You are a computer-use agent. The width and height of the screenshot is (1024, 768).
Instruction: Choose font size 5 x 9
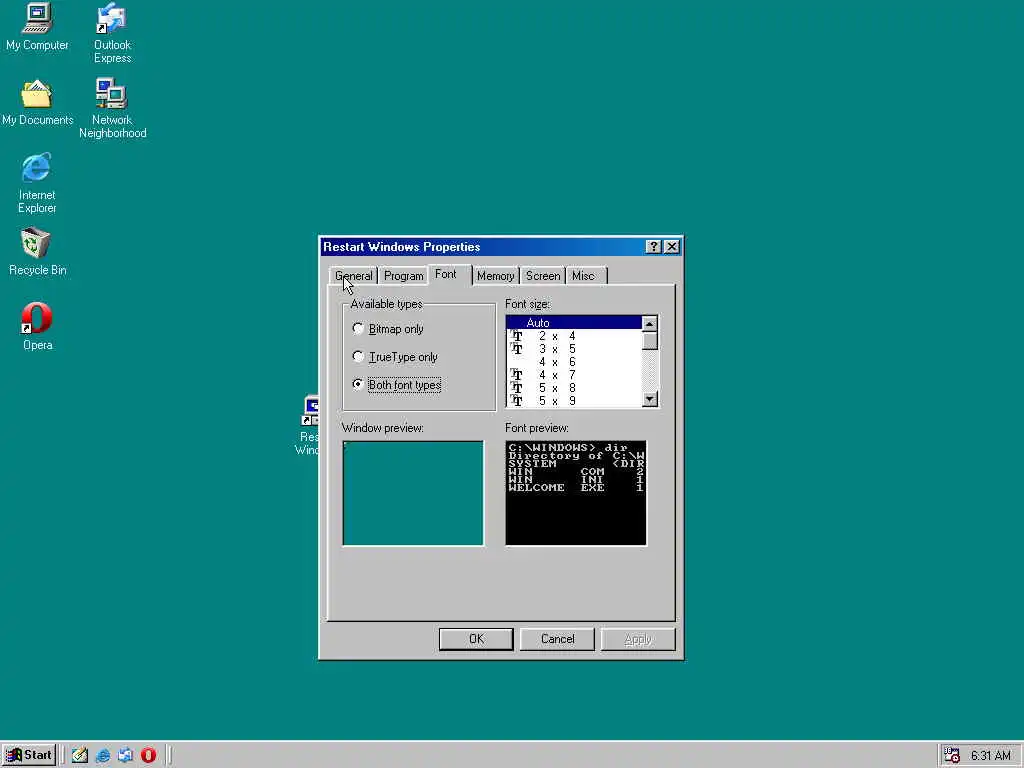574,401
